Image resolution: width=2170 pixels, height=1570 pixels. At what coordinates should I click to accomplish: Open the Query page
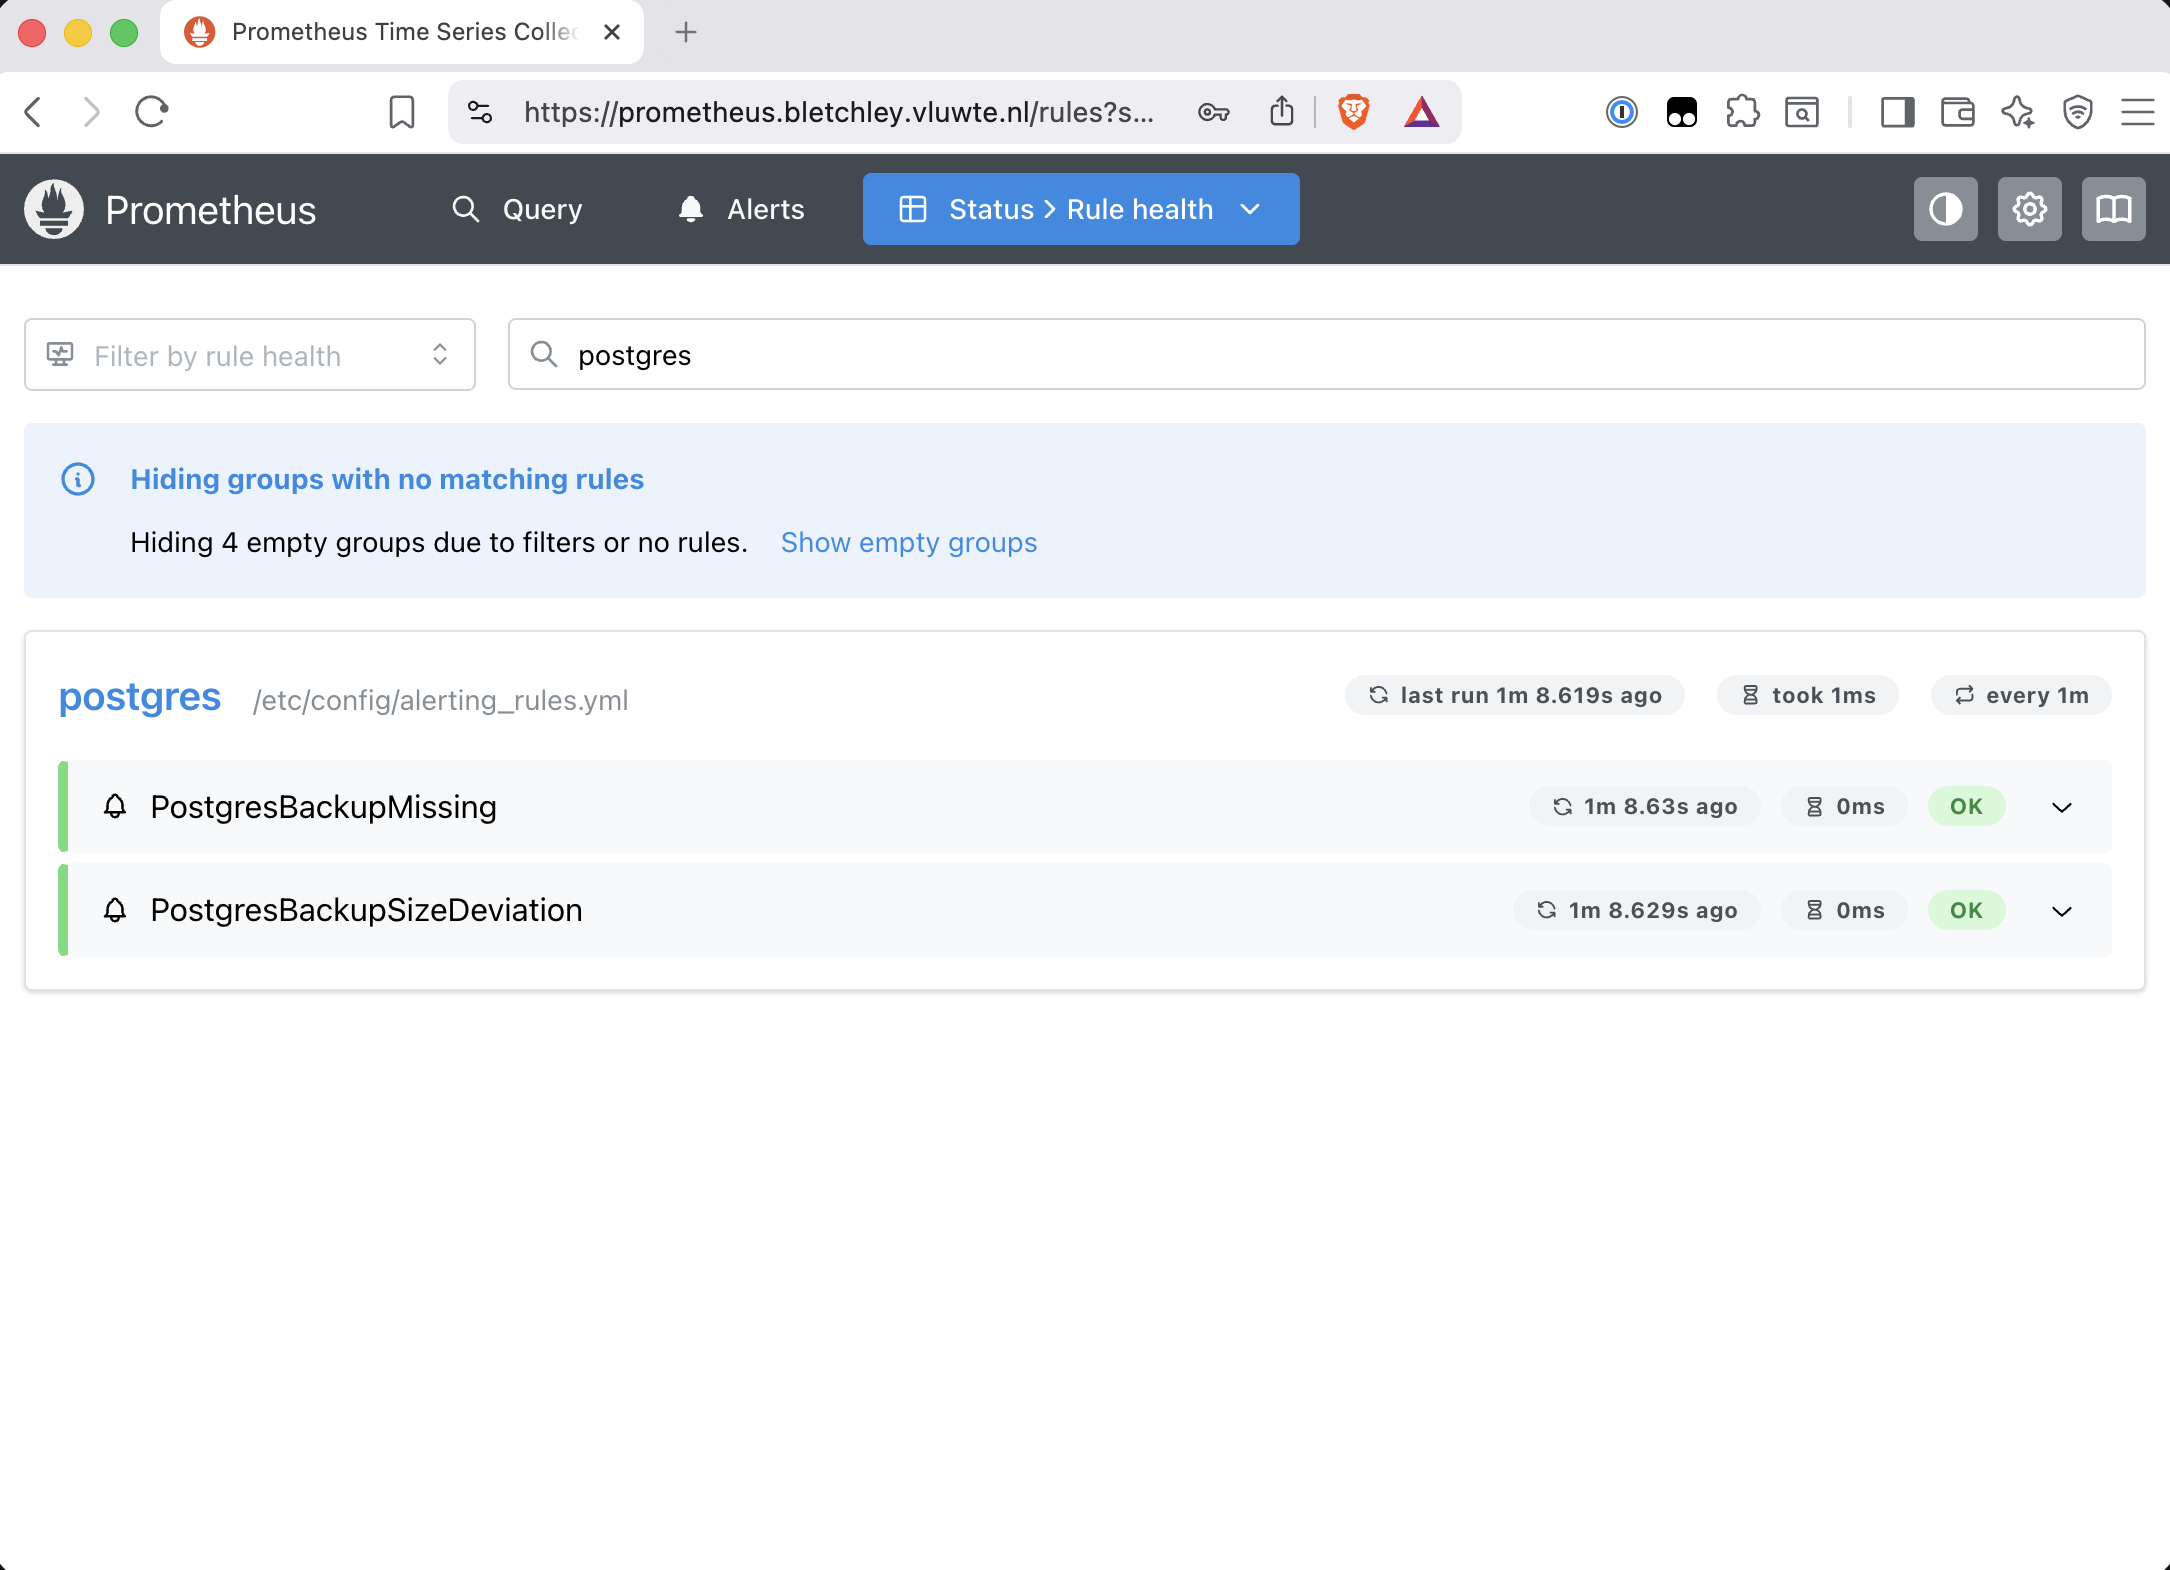[517, 209]
